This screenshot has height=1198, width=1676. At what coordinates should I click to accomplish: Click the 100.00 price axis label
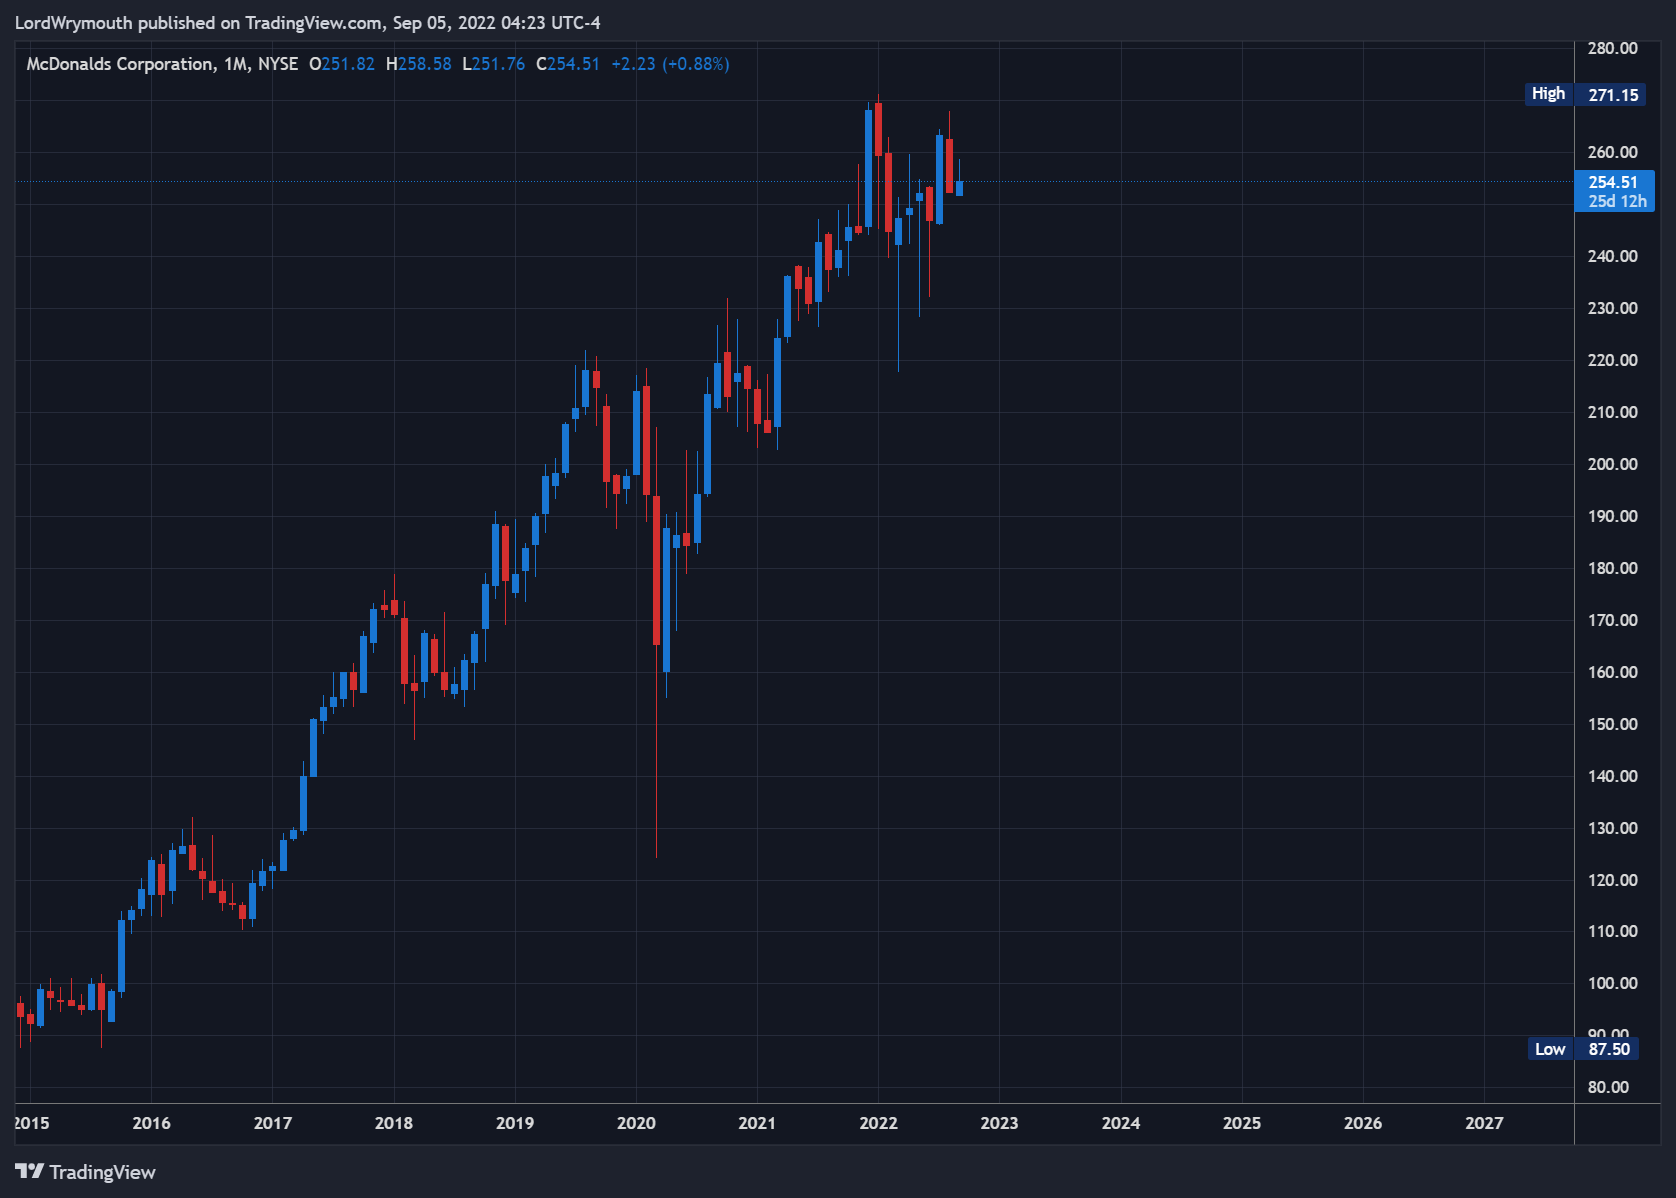pos(1612,983)
